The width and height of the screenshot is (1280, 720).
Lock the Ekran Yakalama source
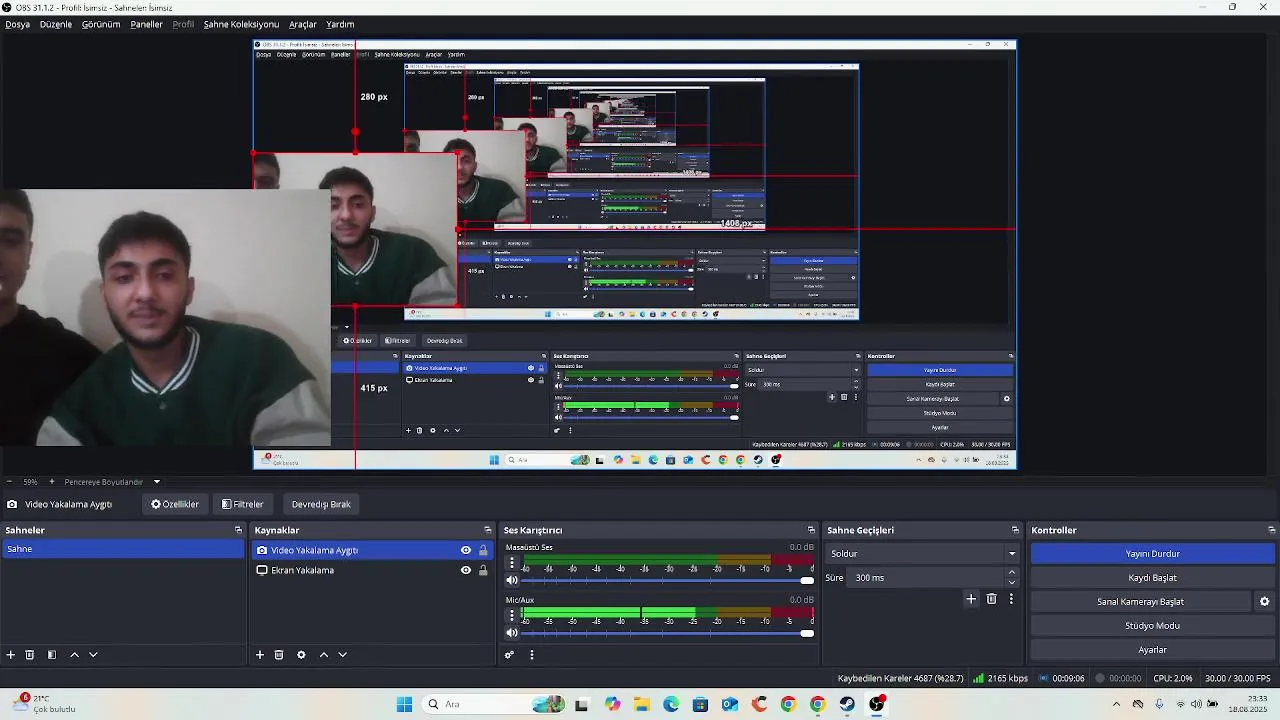tap(483, 570)
